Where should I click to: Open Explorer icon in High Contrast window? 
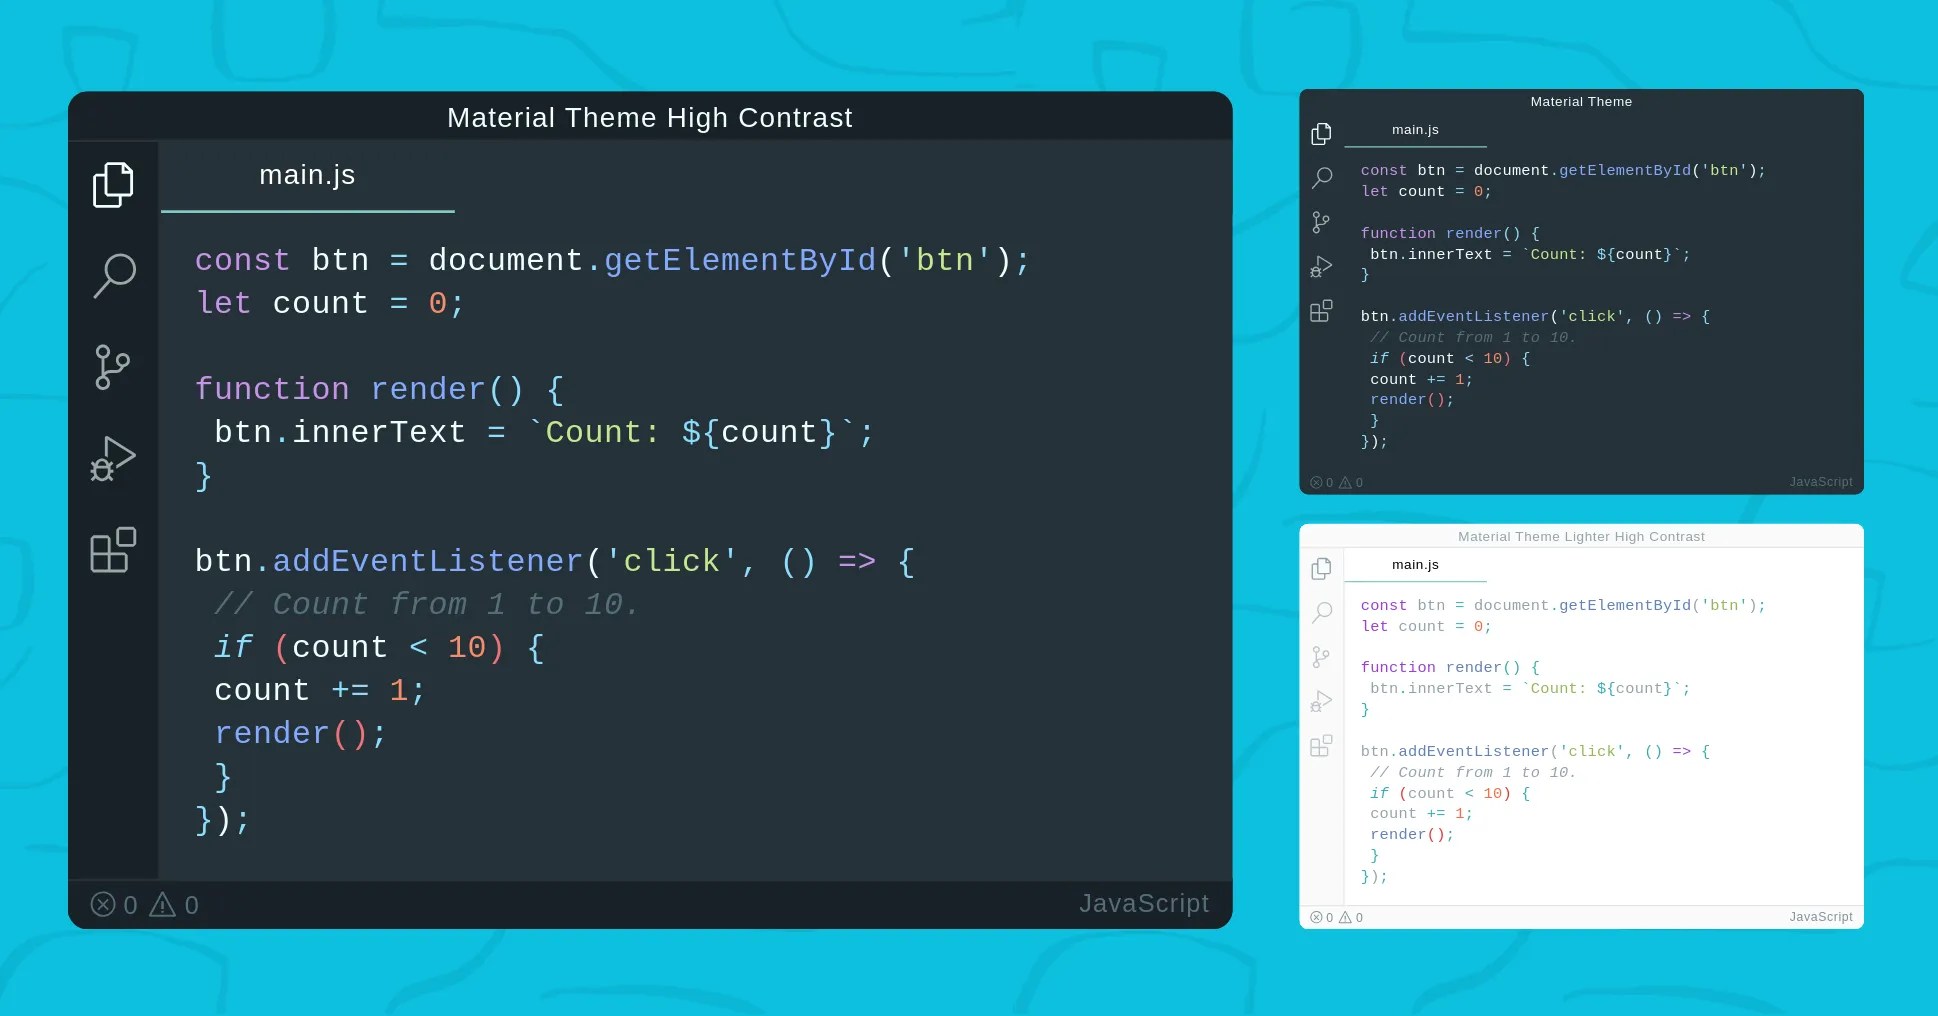click(113, 185)
